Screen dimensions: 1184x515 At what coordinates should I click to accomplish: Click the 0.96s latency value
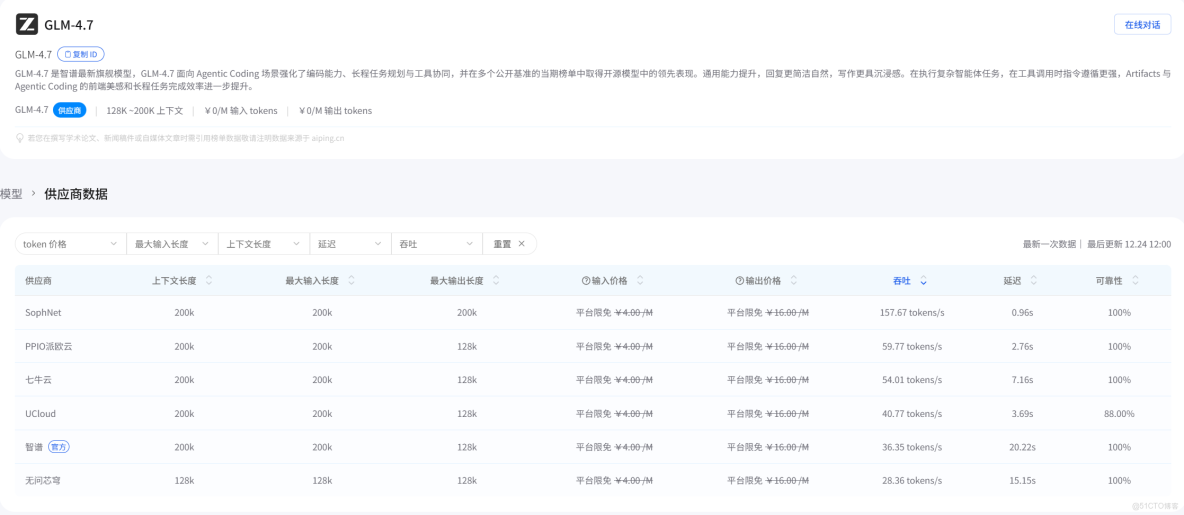[x=1022, y=313]
